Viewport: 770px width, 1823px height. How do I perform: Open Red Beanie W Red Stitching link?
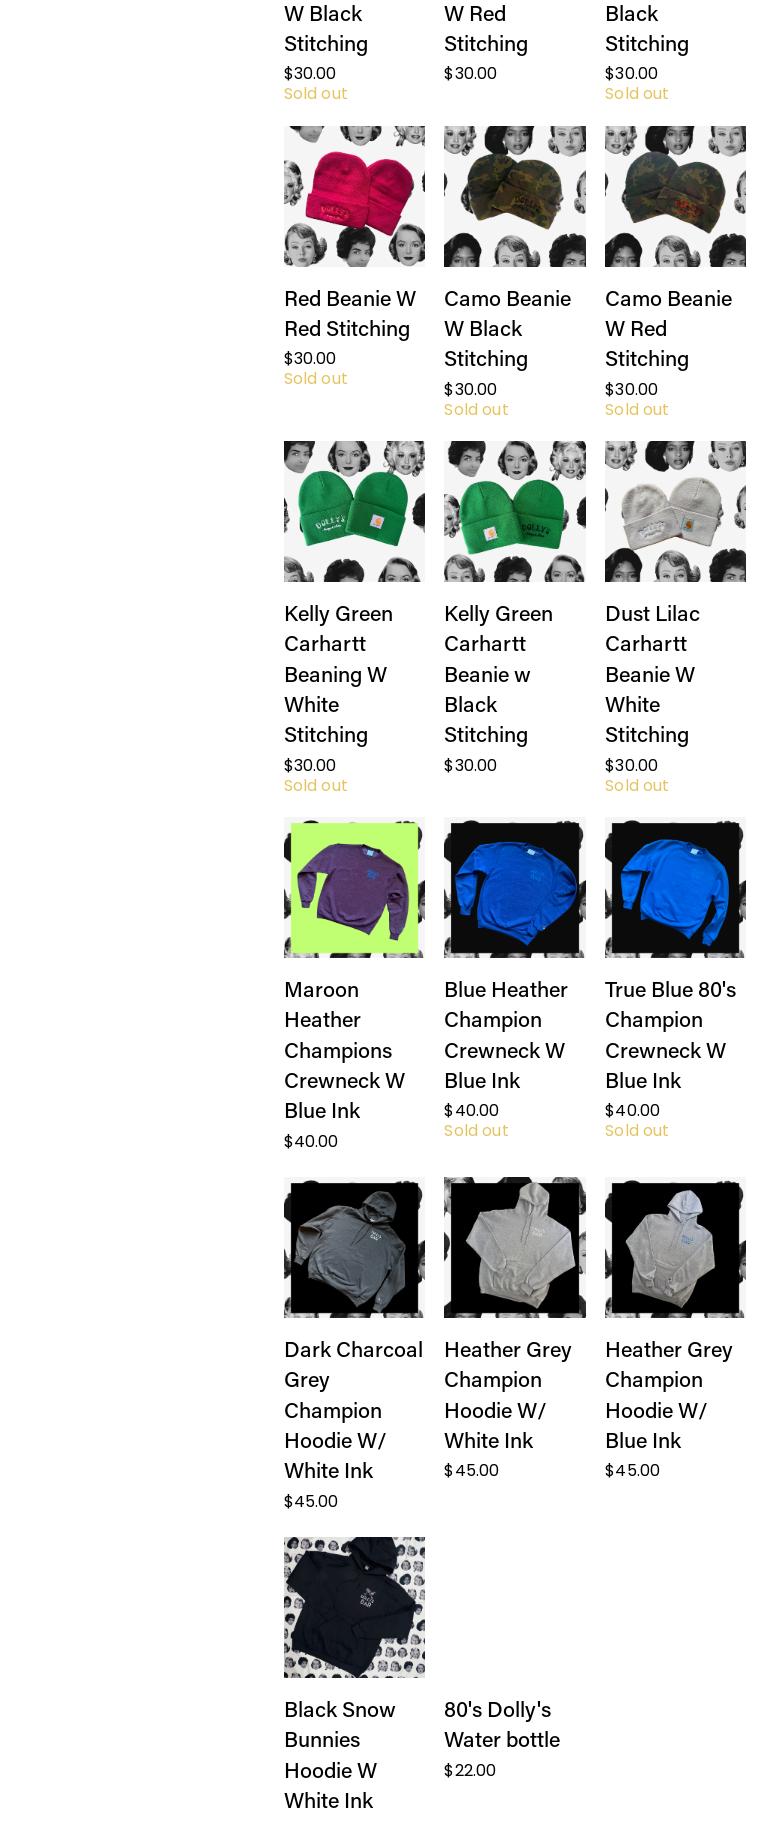(x=350, y=314)
